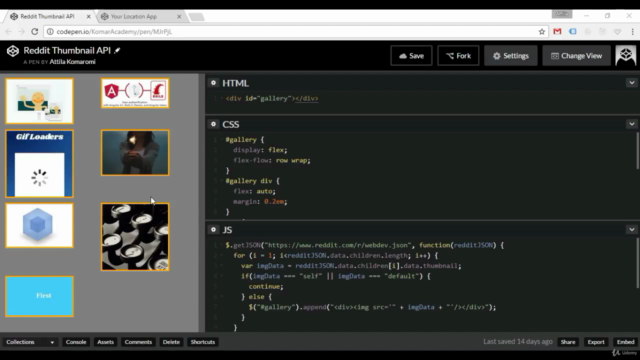The image size is (640, 360).
Task: Select the Angular Rails logo thumbnail
Action: click(135, 93)
